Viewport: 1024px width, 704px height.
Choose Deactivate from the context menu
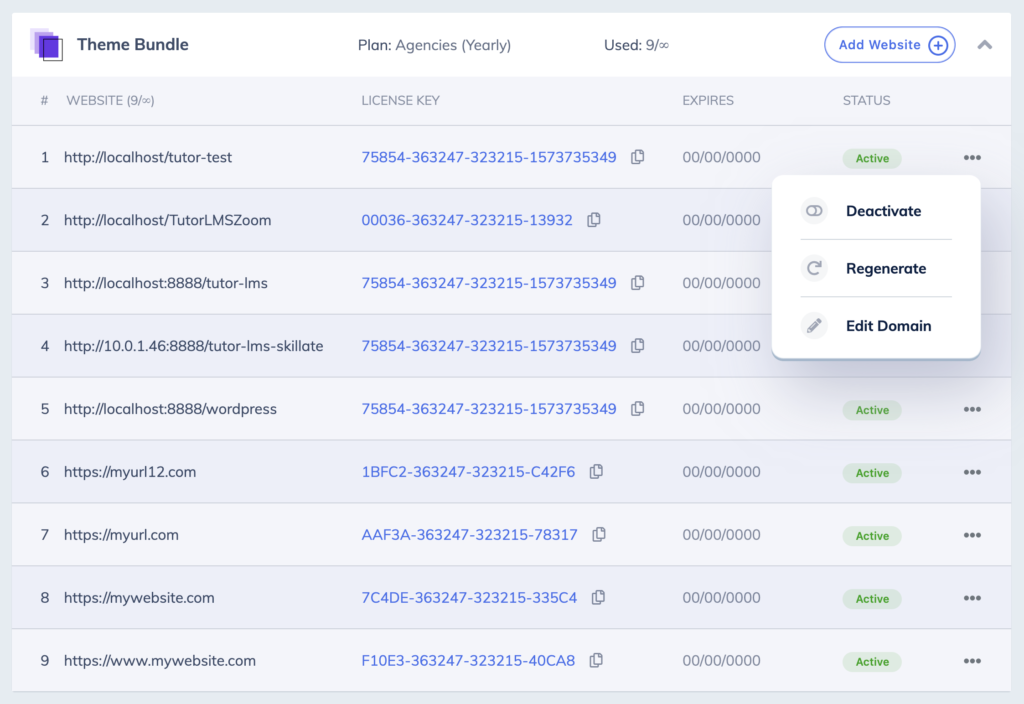pos(876,211)
